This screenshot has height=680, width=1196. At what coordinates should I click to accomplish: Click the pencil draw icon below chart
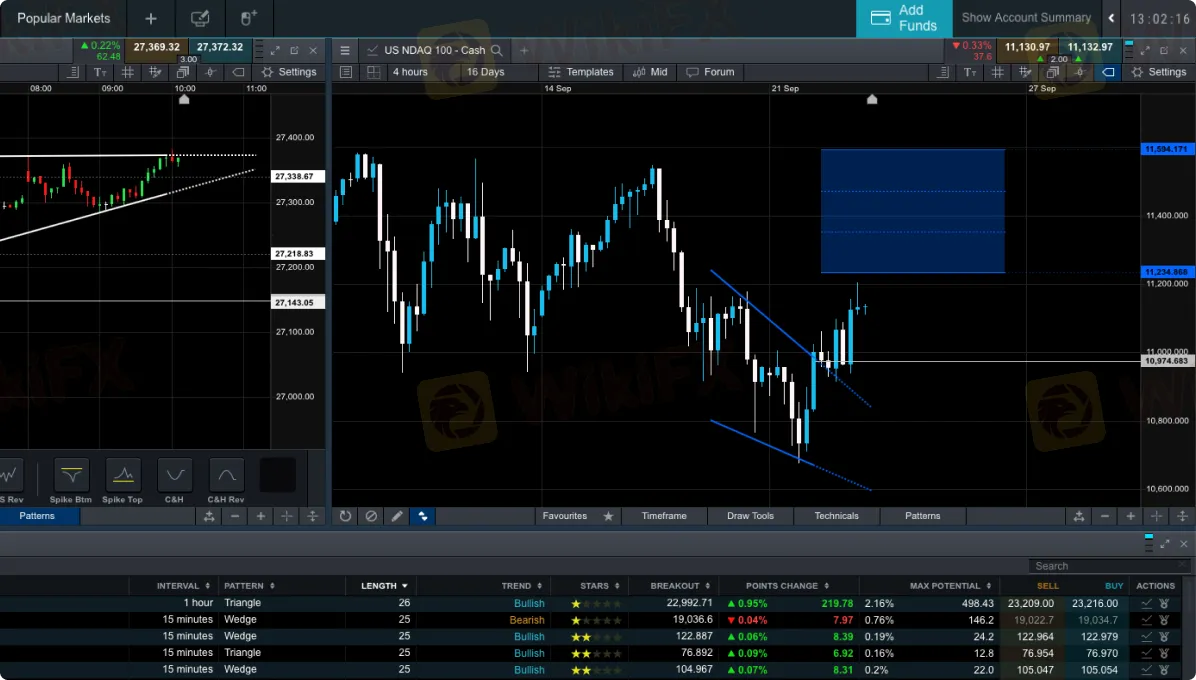(x=397, y=516)
